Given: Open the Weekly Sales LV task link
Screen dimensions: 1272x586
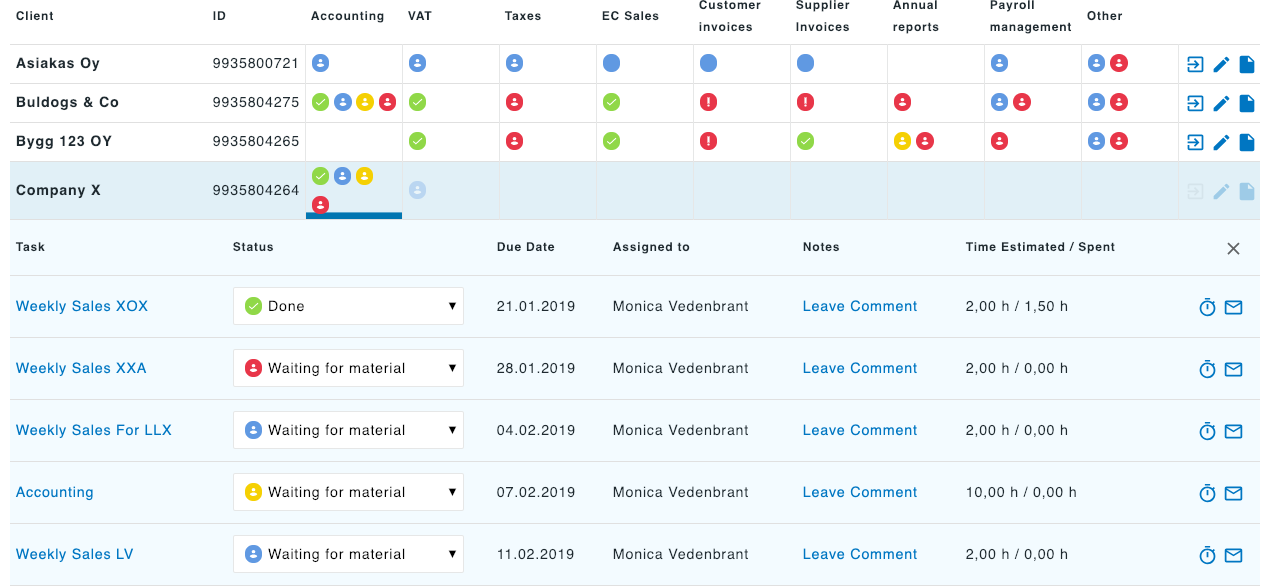Looking at the screenshot, I should click(x=74, y=554).
